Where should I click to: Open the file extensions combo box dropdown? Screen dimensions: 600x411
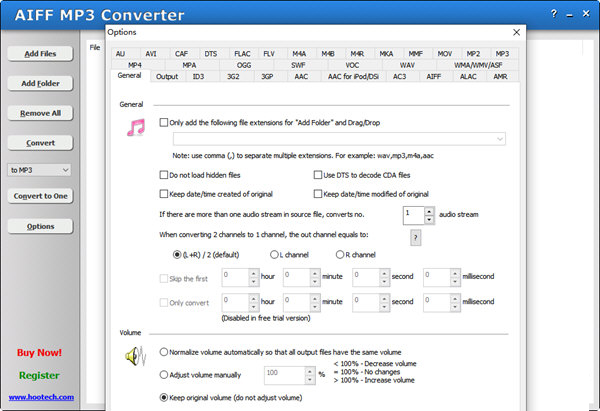pyautogui.click(x=500, y=139)
